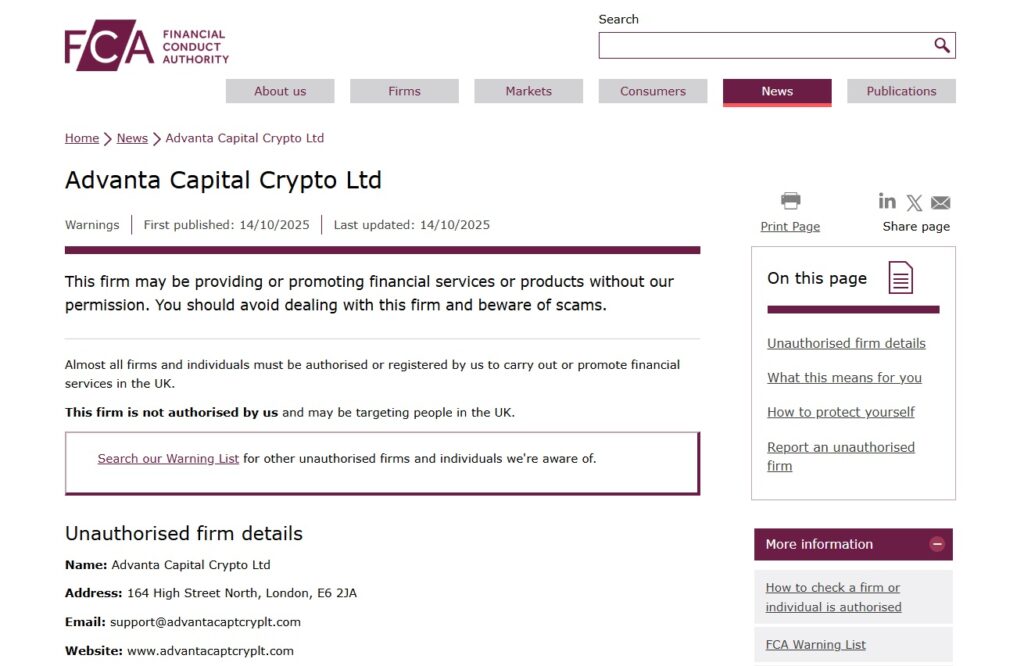Screen dimensions: 1024x666
Task: Open the Markets menu
Action: tap(528, 91)
